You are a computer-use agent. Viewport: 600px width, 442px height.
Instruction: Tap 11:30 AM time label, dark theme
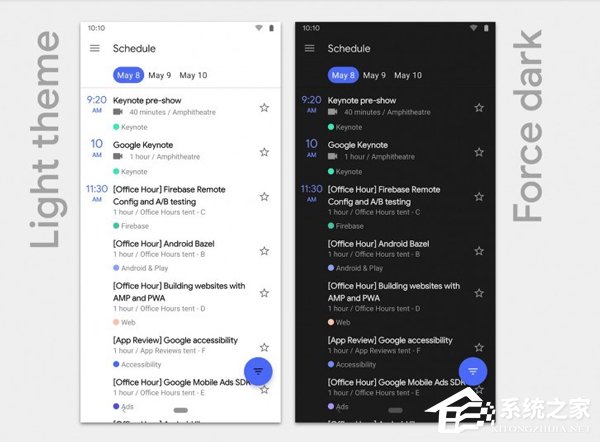point(311,193)
